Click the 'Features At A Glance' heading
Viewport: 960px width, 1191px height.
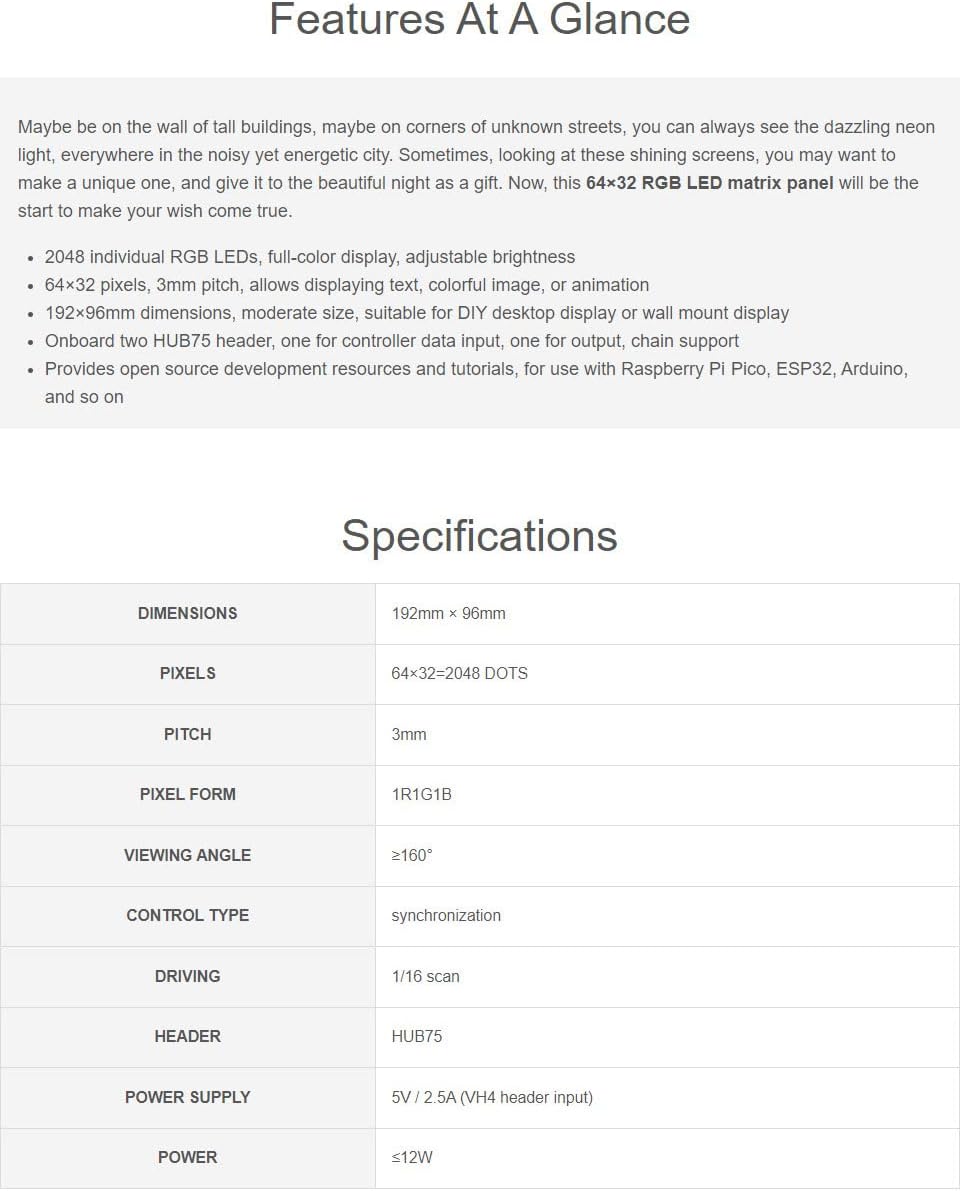479,21
